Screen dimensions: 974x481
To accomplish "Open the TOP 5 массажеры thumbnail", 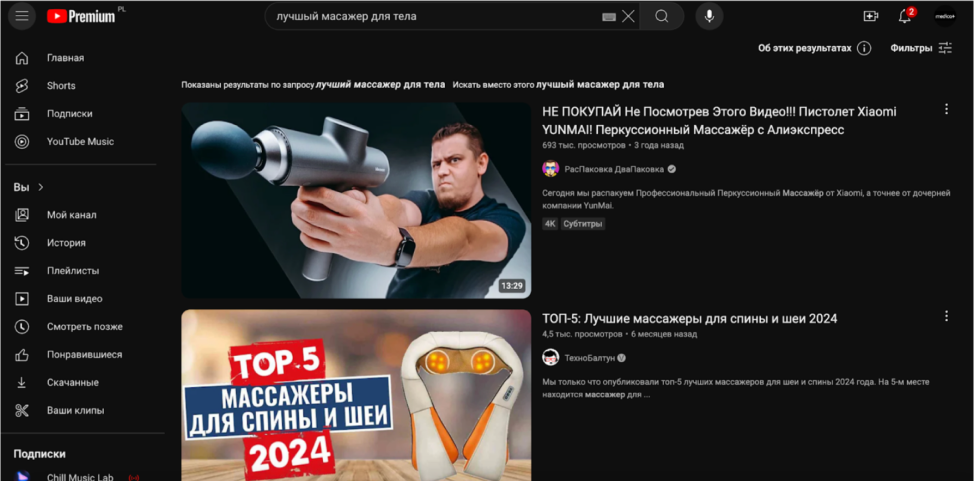I will tap(356, 395).
